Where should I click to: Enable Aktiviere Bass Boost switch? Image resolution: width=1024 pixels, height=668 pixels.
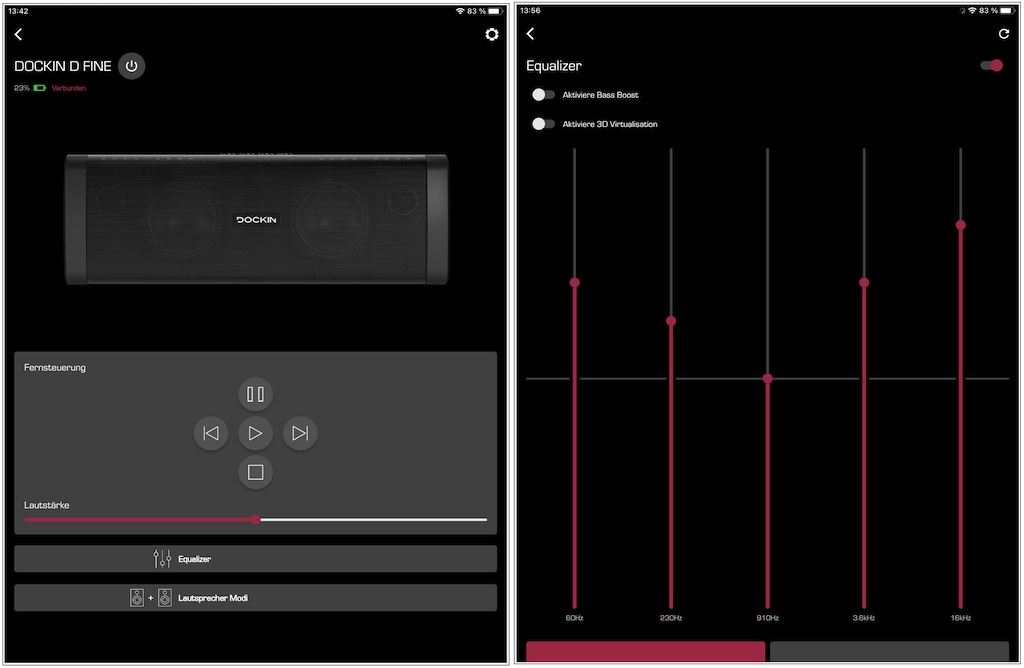point(543,95)
